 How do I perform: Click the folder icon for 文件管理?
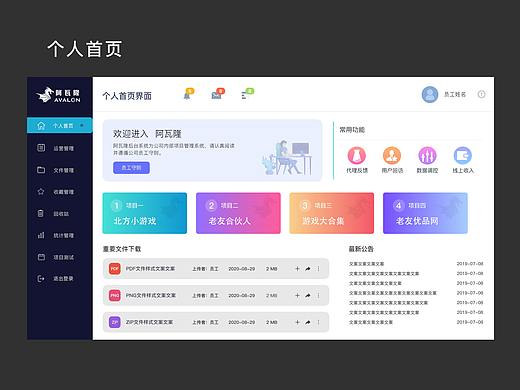(x=41, y=170)
